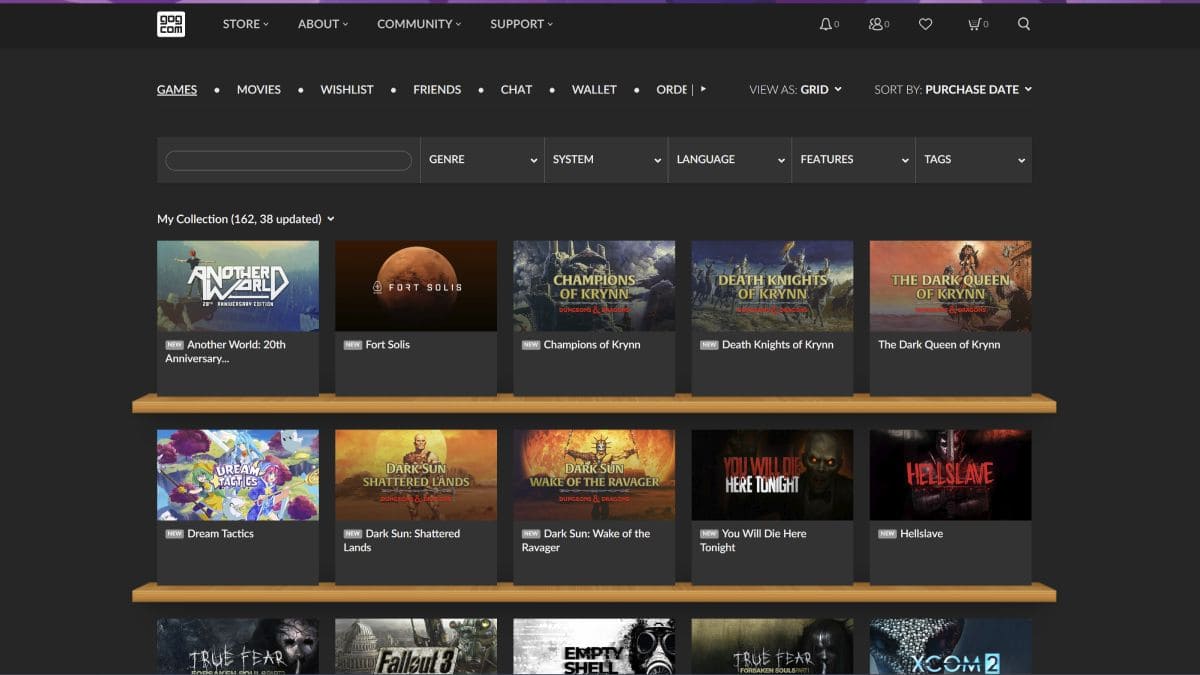Screen dimensions: 1200x675
Task: Open the Fort Solis game thumbnail
Action: click(416, 285)
